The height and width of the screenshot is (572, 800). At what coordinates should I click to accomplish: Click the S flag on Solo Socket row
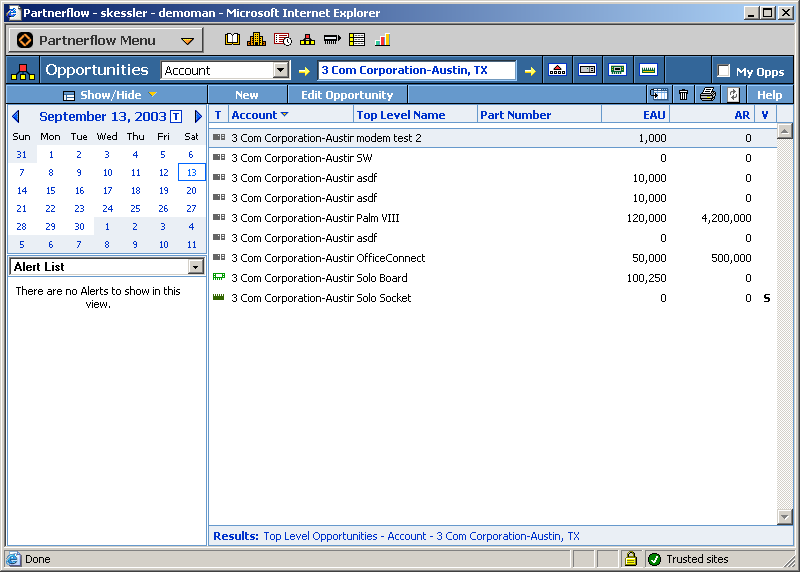(766, 298)
